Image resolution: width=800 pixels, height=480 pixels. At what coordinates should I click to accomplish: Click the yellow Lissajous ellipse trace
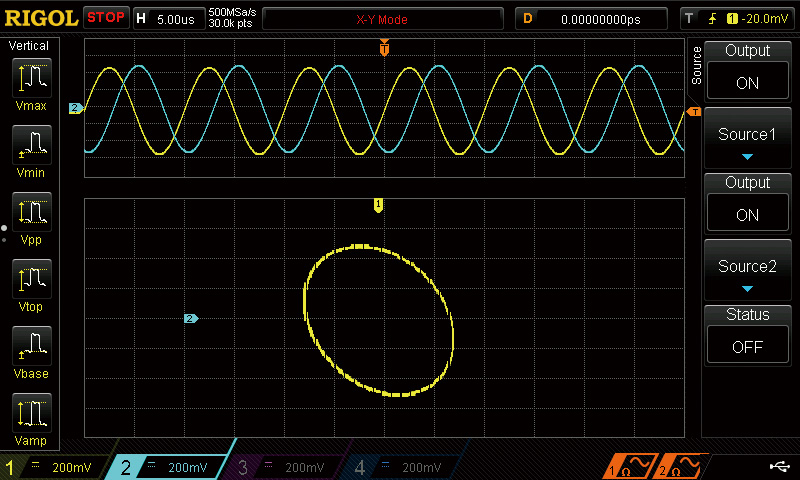pos(378,320)
